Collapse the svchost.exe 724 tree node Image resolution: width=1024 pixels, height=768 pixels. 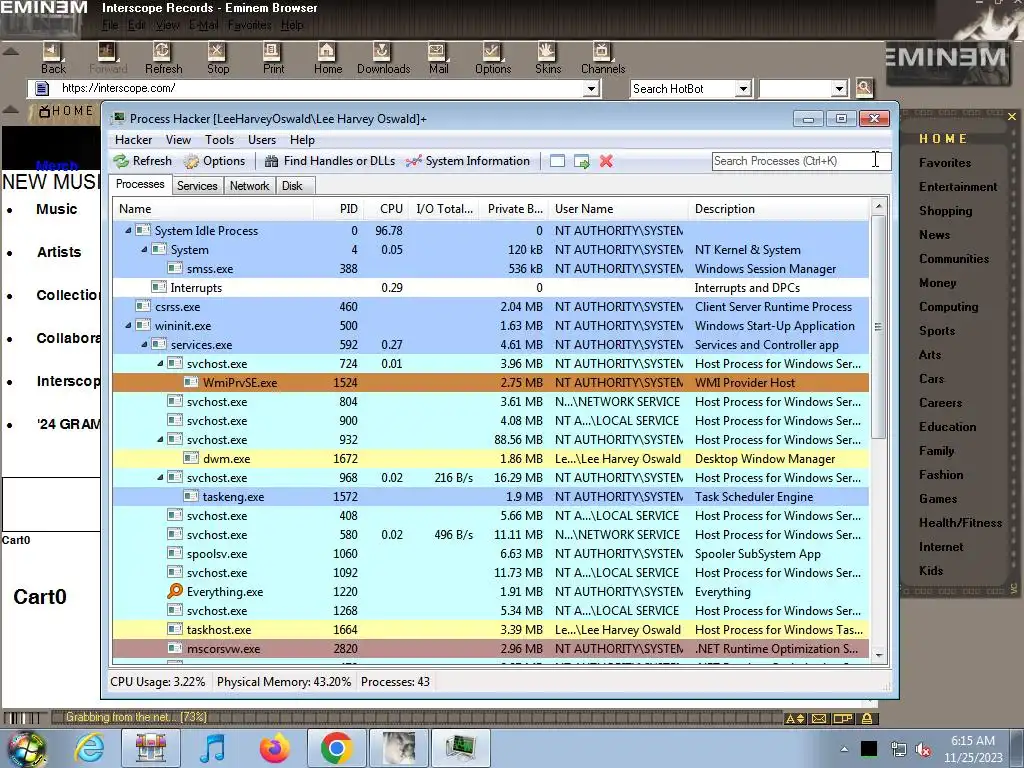160,363
